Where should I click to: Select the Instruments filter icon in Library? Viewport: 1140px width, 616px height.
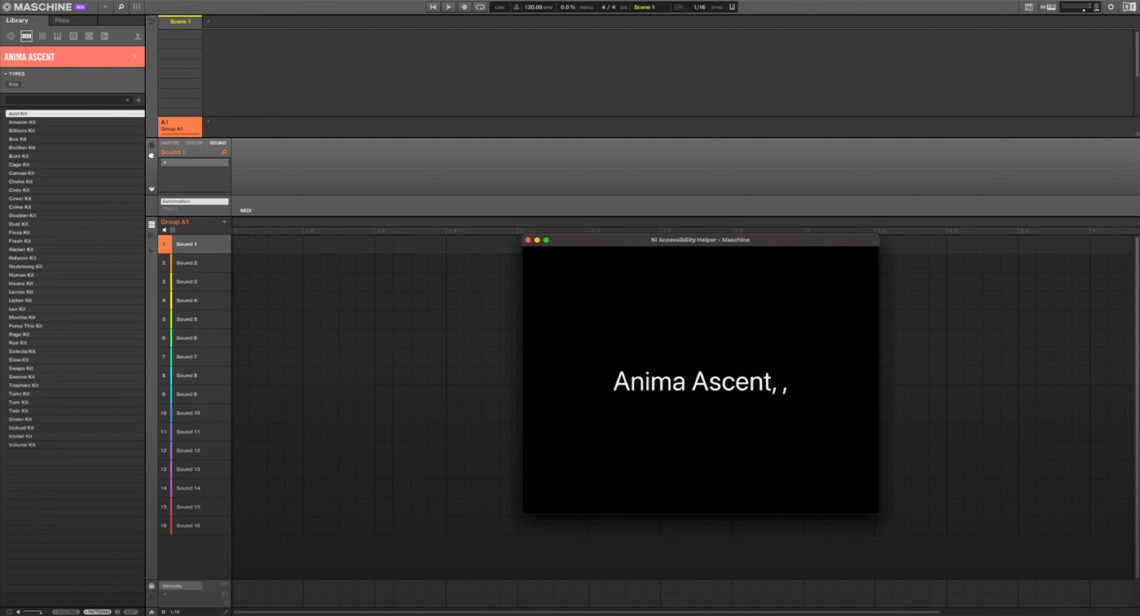58,36
